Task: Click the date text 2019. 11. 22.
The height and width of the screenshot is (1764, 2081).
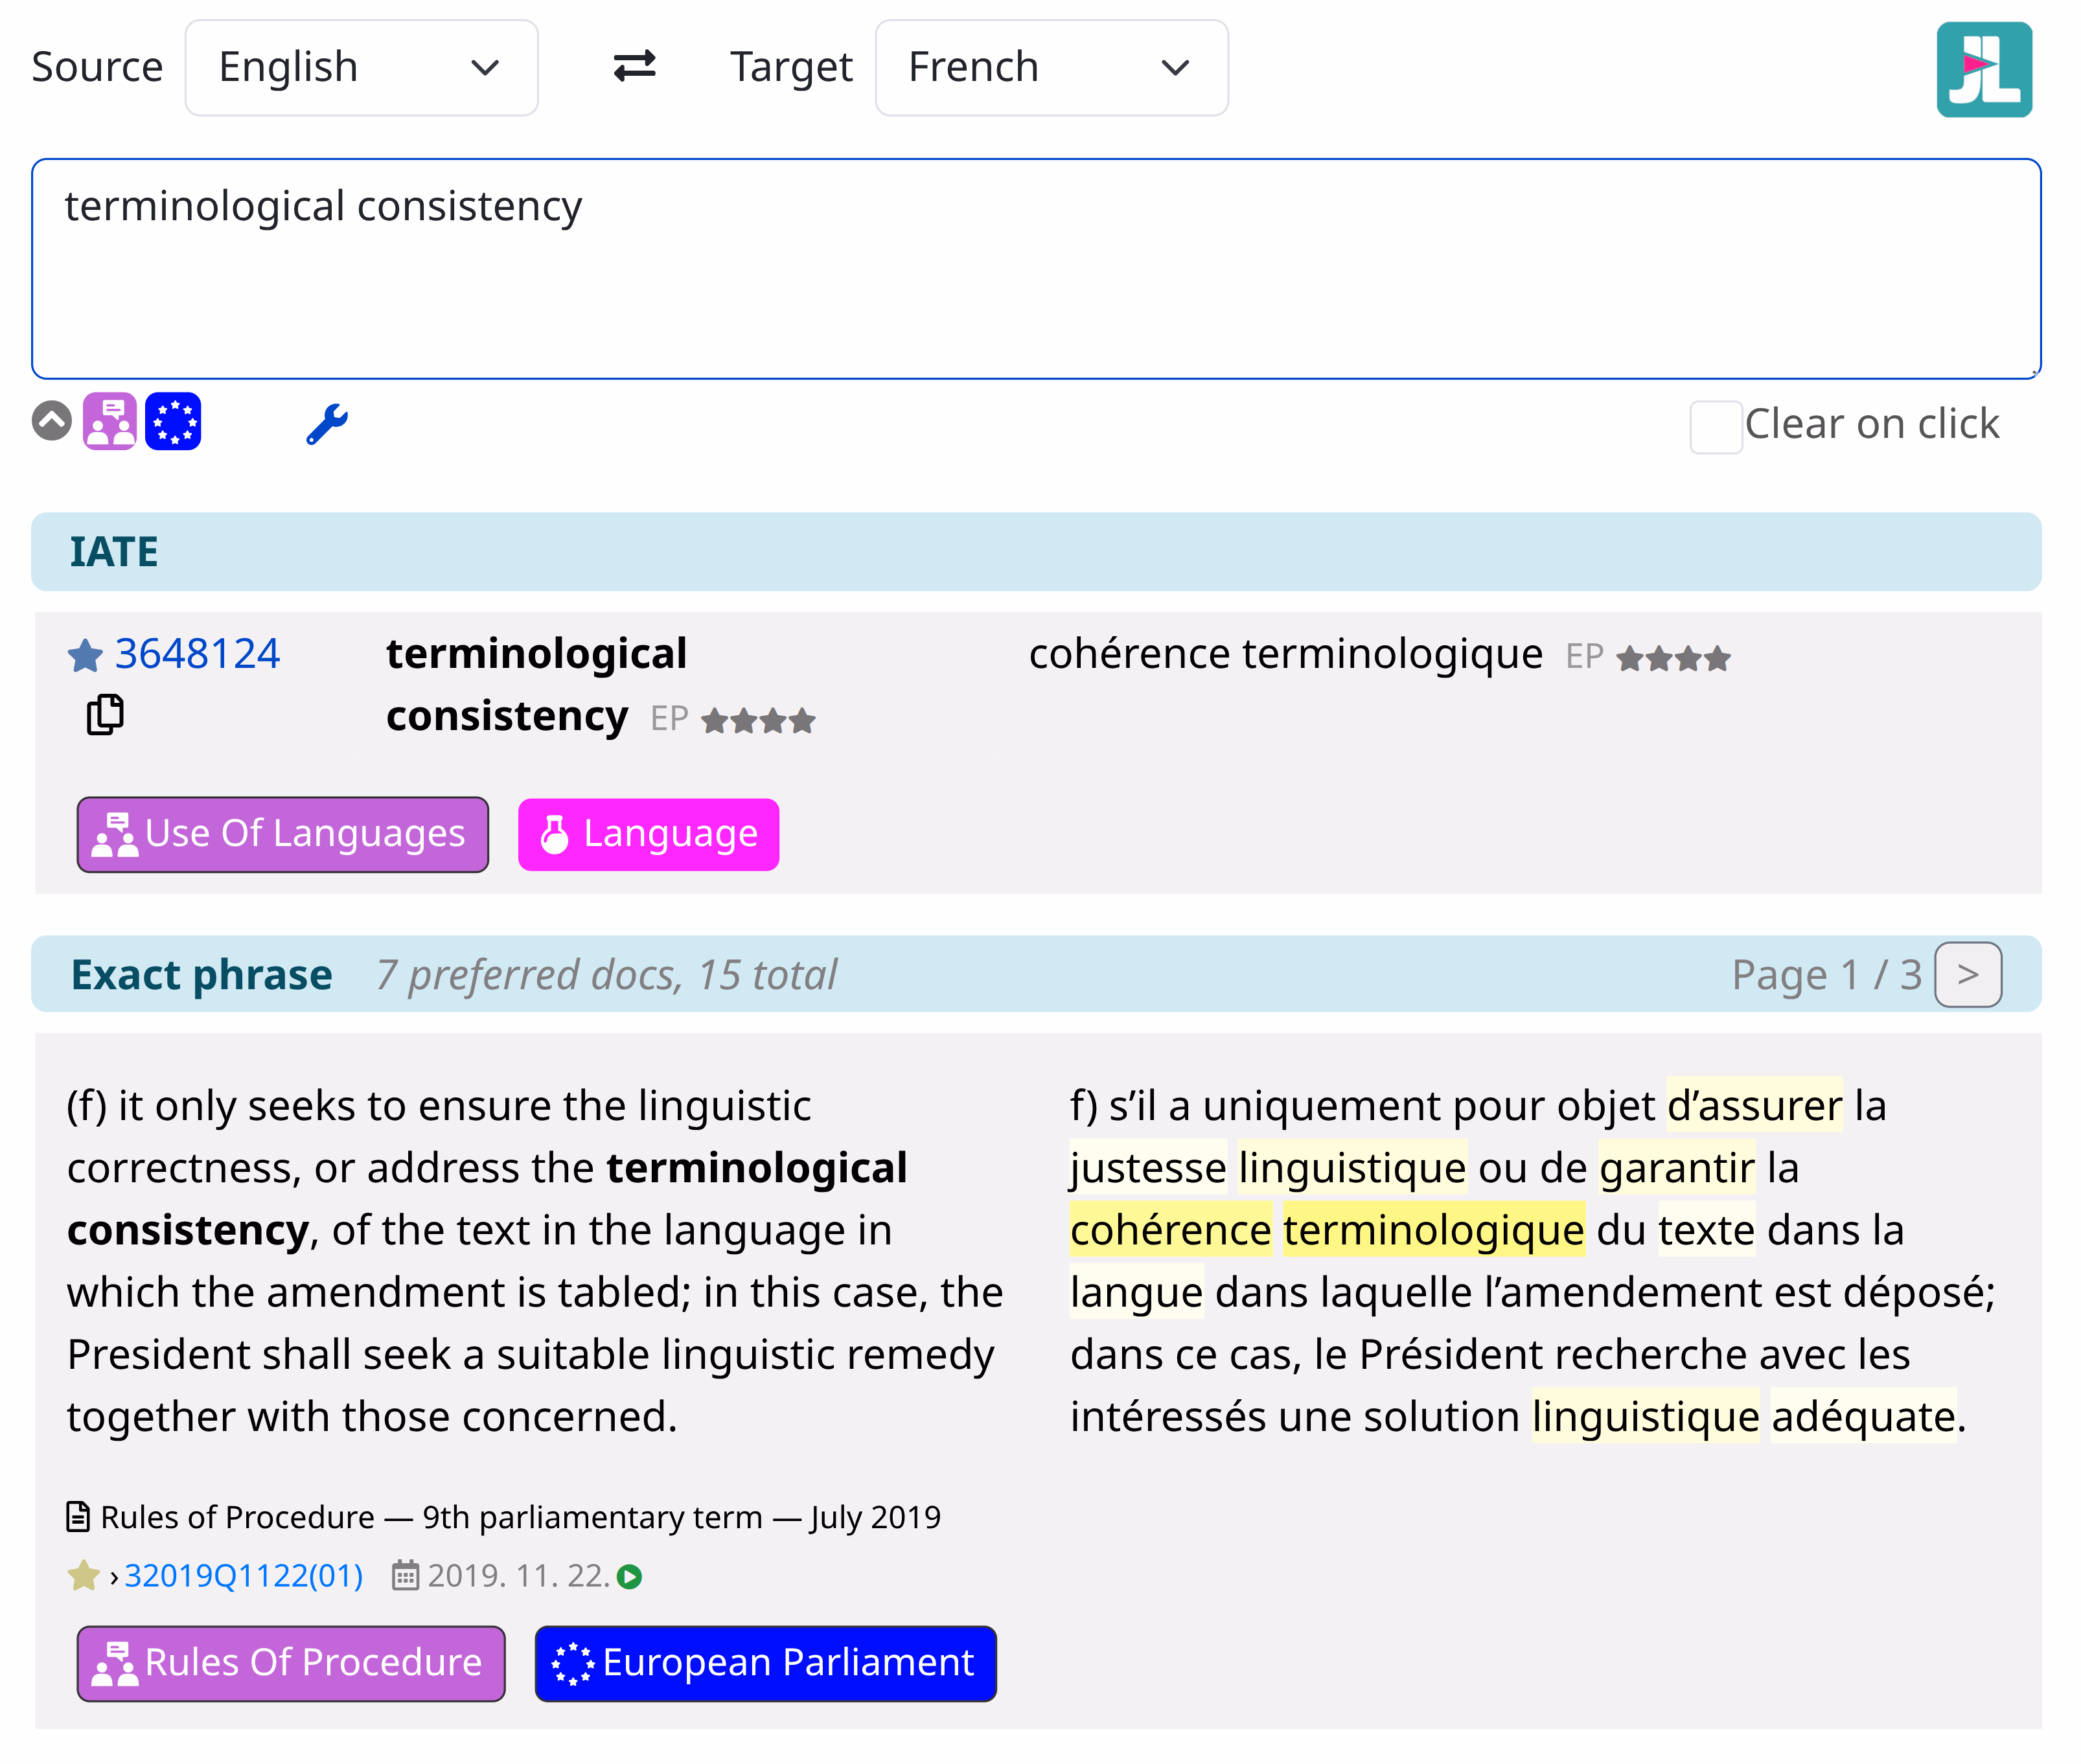Action: pyautogui.click(x=519, y=1576)
